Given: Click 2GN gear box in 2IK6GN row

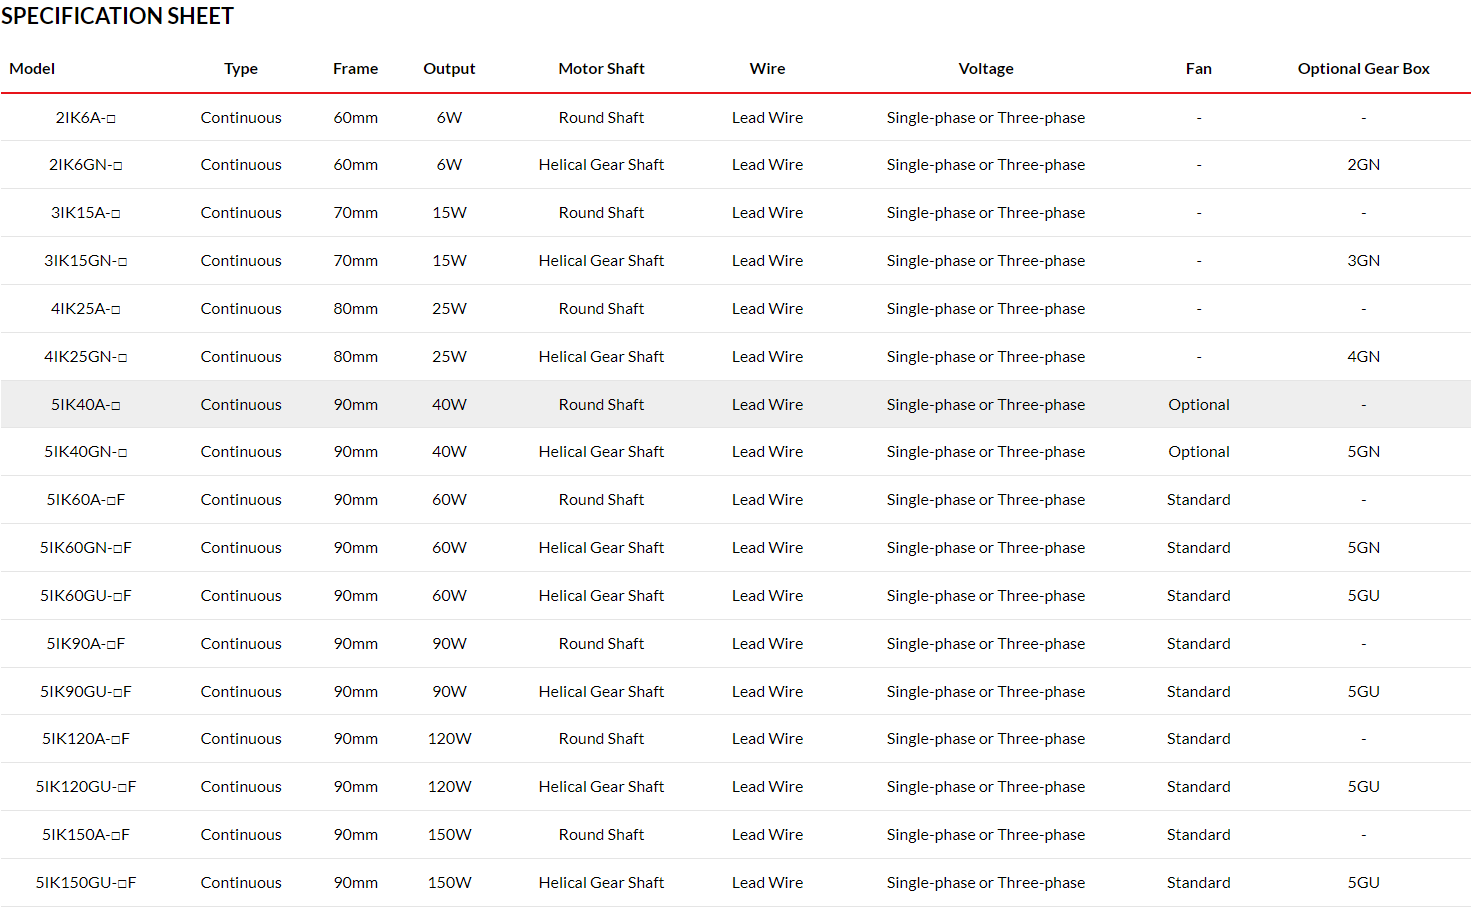Looking at the screenshot, I should 1364,165.
